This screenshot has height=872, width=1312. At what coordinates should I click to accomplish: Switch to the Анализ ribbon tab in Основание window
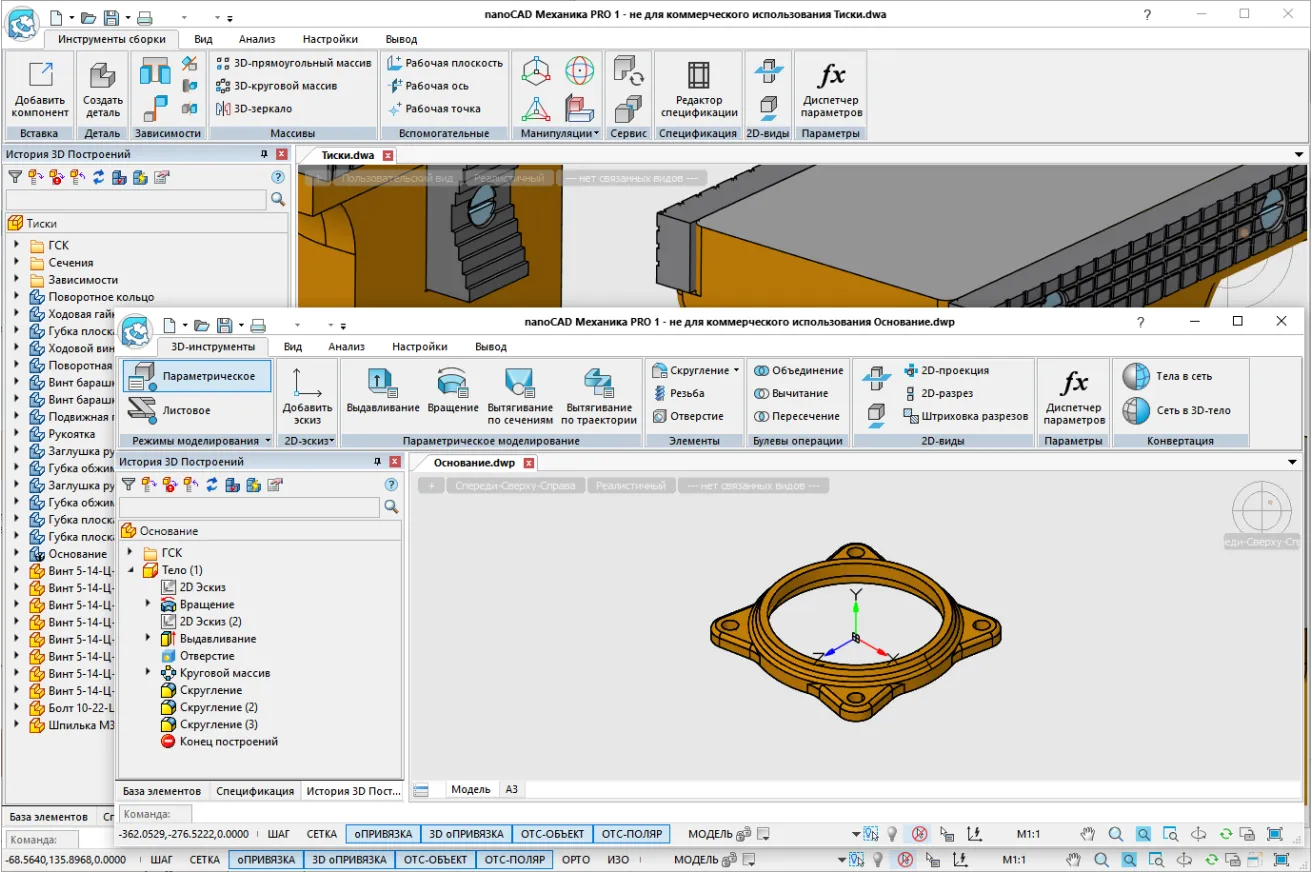coord(347,347)
